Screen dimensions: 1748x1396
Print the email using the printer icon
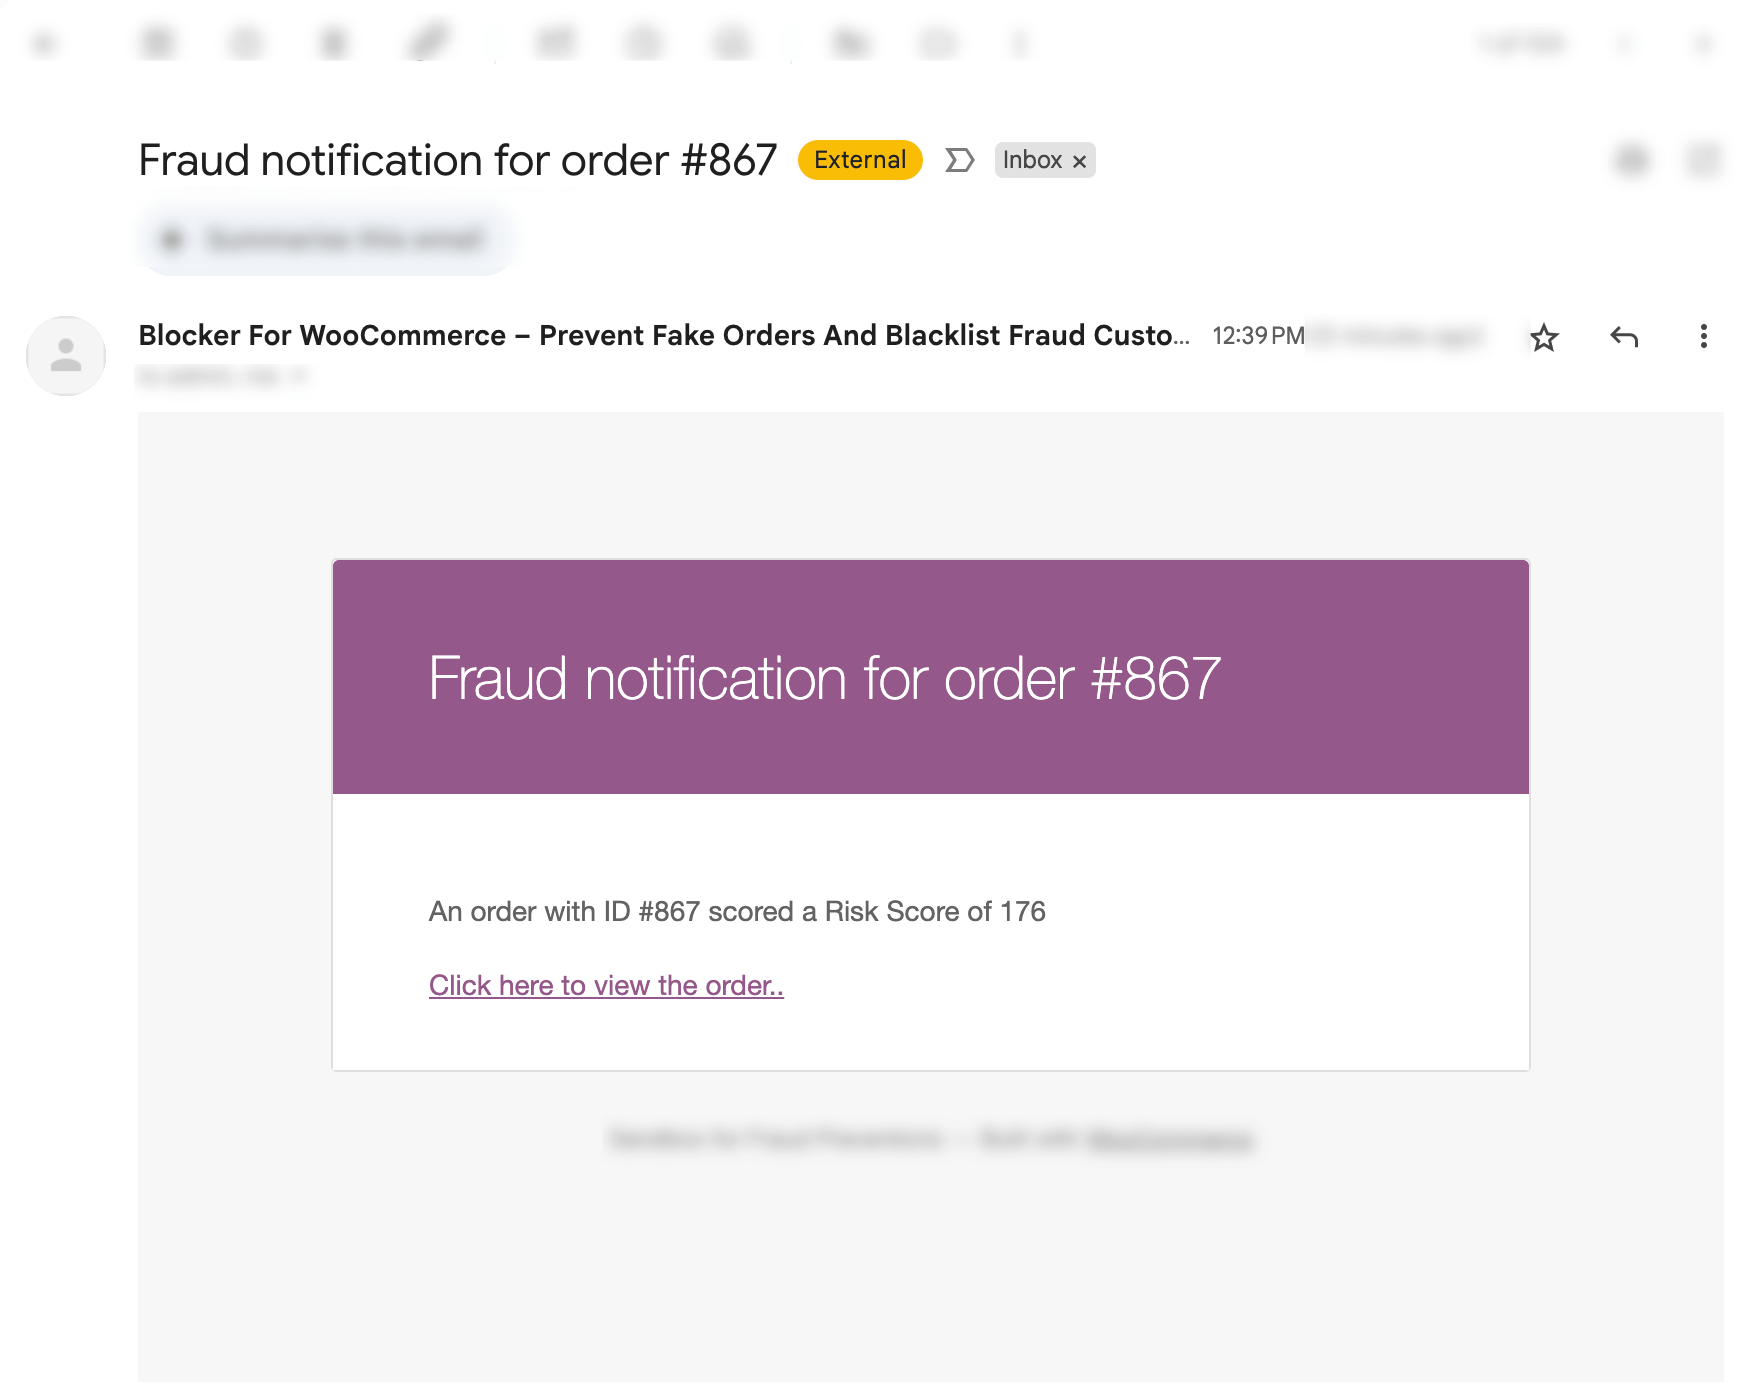coord(1632,160)
